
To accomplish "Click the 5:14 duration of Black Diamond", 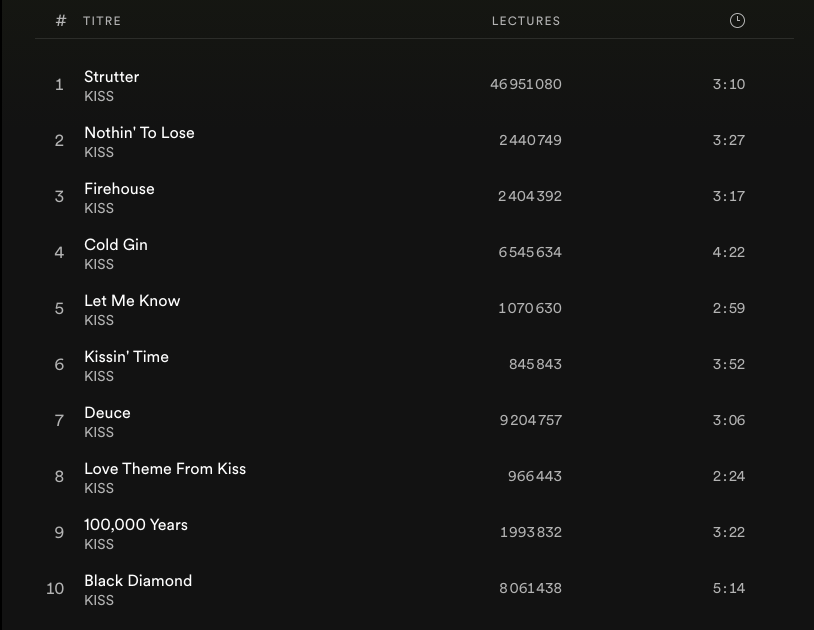I will click(729, 589).
